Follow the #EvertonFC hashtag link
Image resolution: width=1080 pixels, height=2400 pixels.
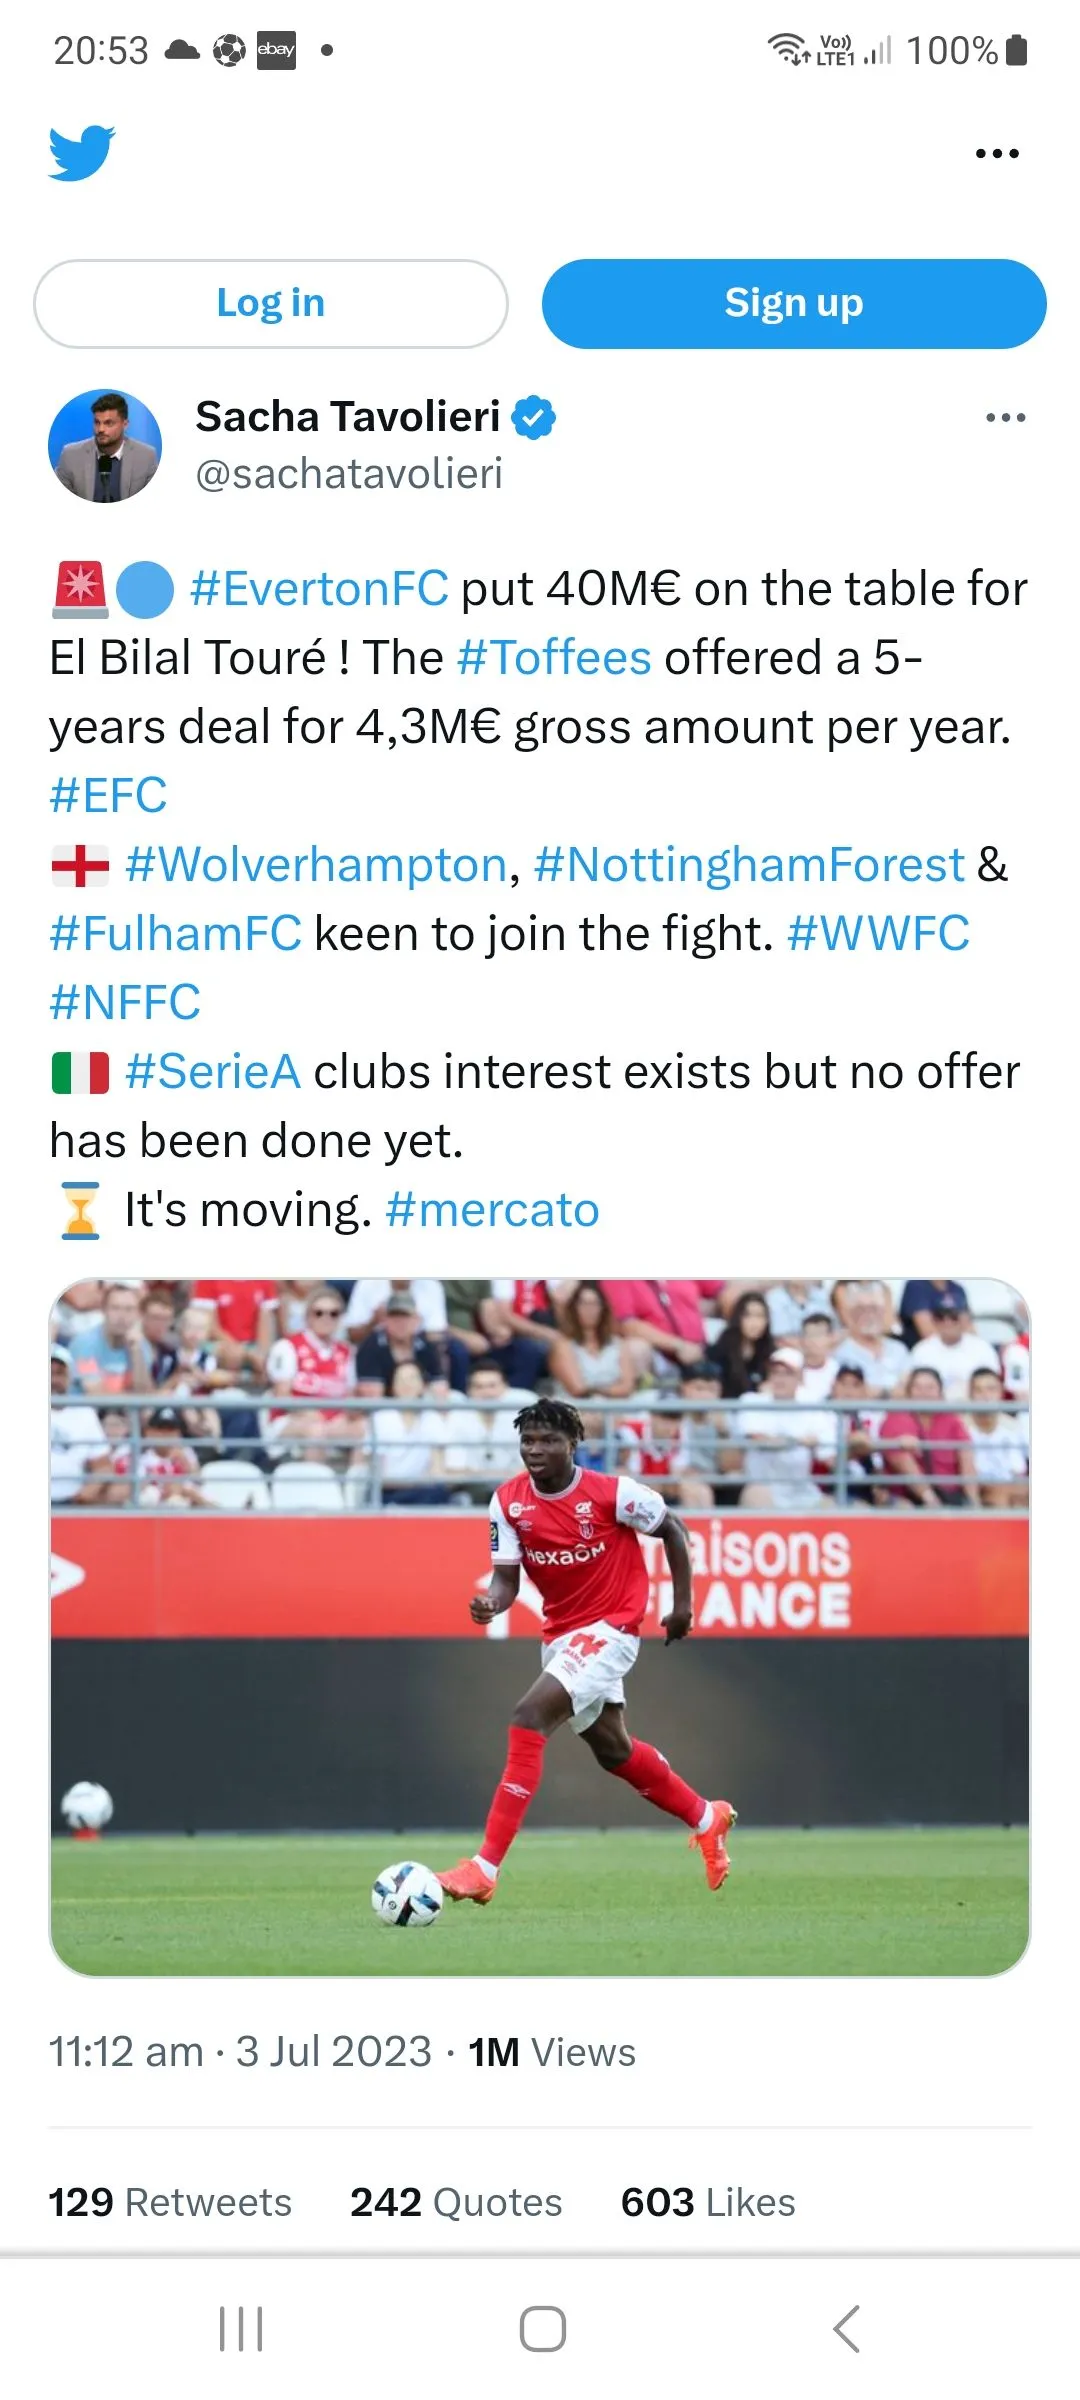pyautogui.click(x=319, y=589)
